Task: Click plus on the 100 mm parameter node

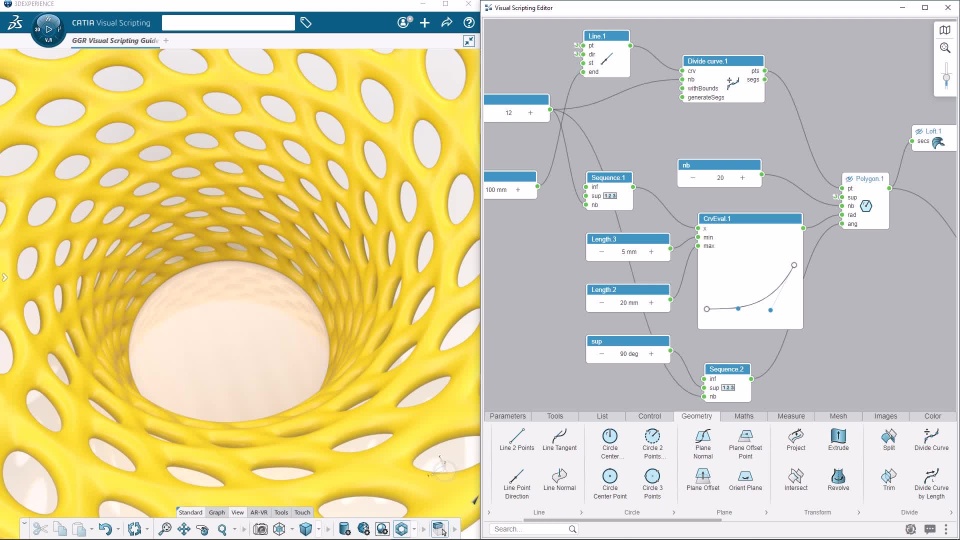Action: click(518, 190)
